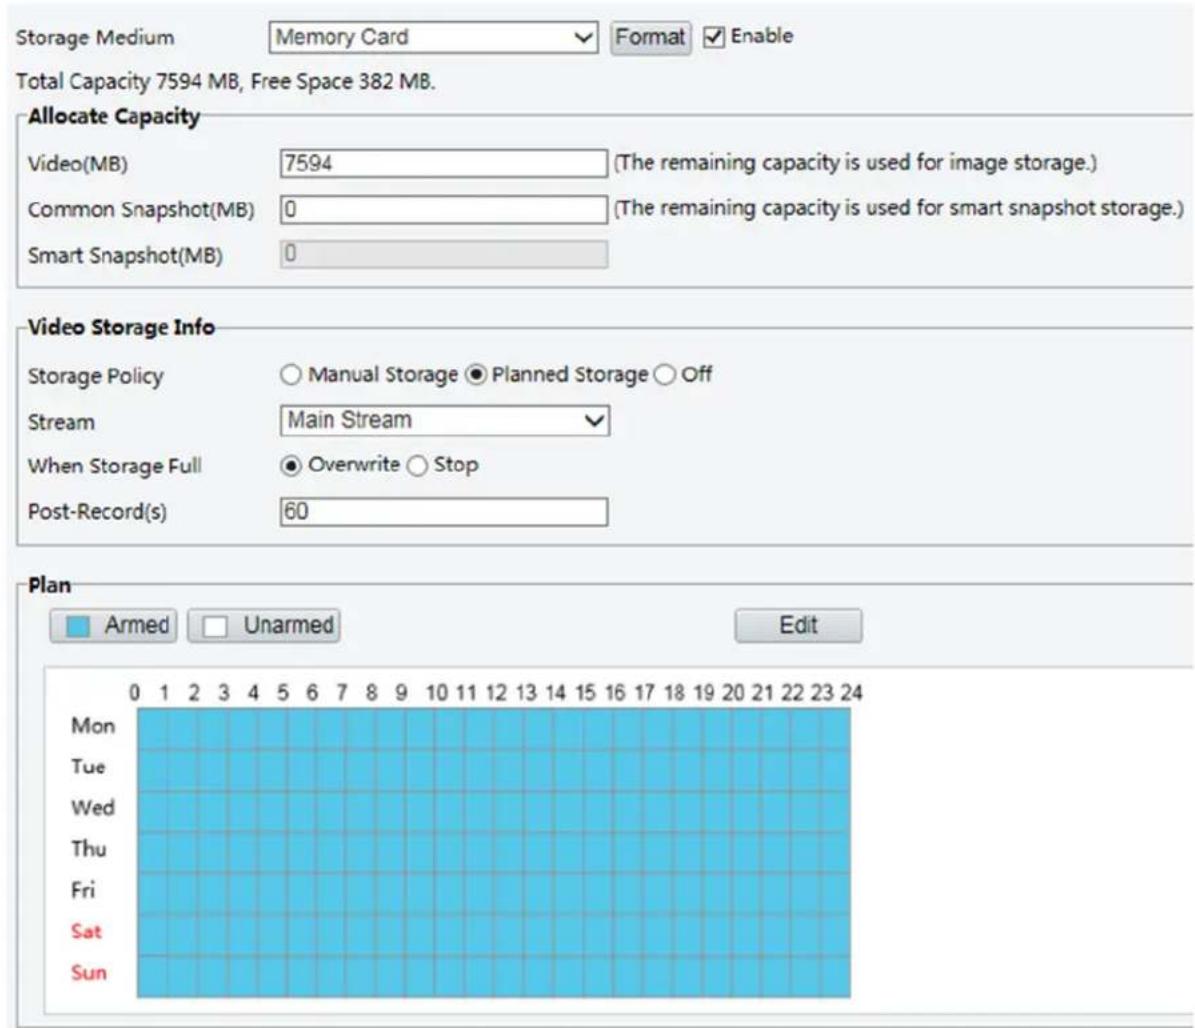Screen dimensions: 1195x1028
Task: Click the Format button
Action: pyautogui.click(x=650, y=37)
